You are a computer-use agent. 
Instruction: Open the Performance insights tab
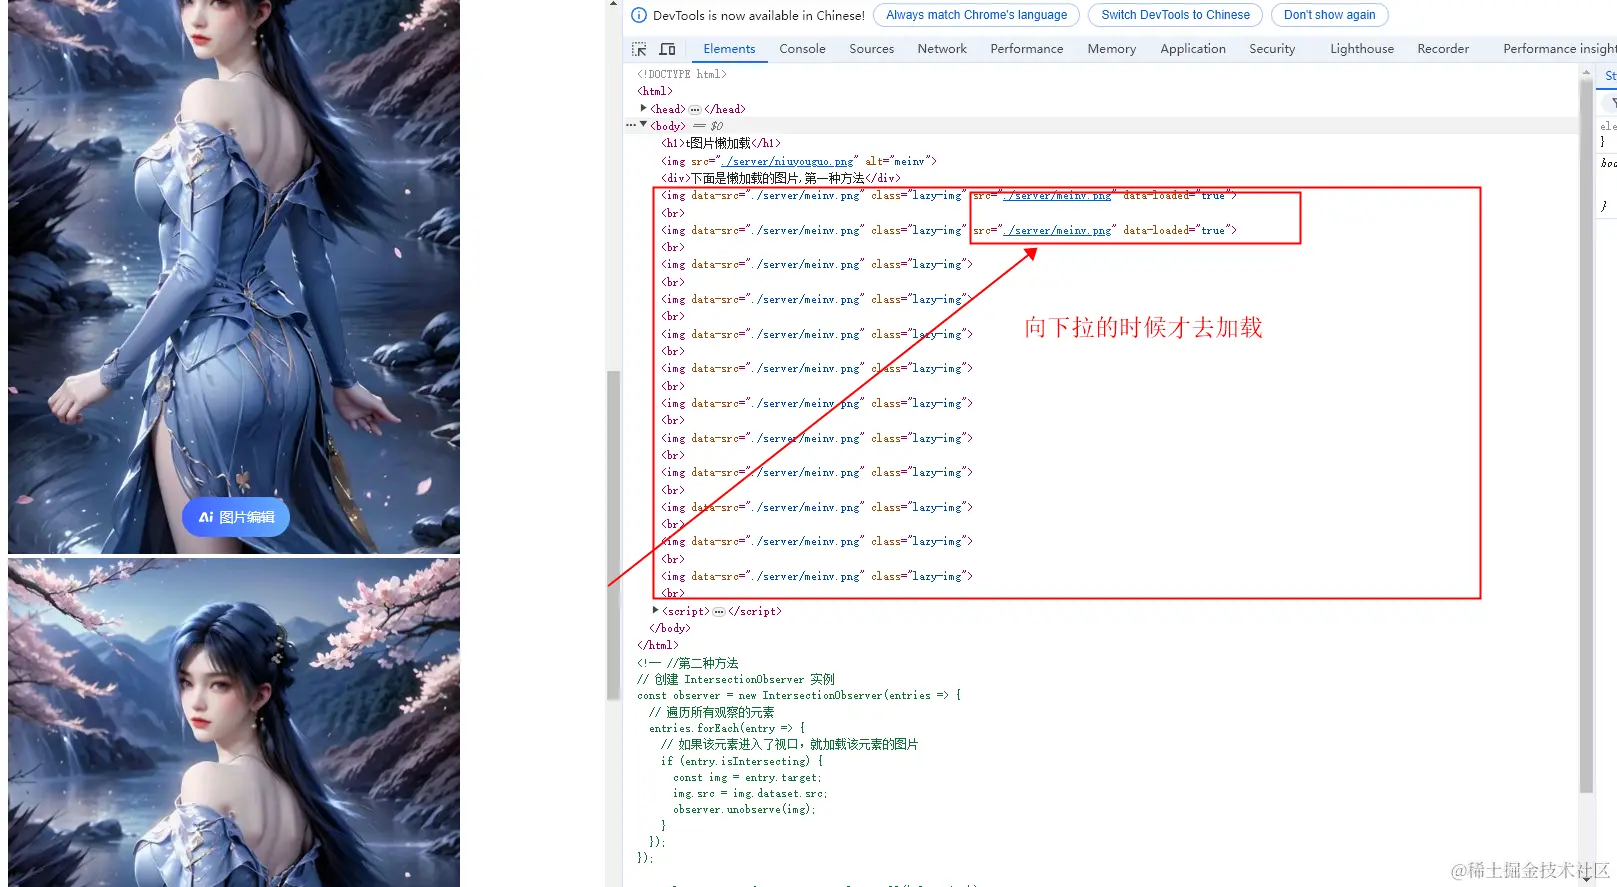[x=1559, y=49]
